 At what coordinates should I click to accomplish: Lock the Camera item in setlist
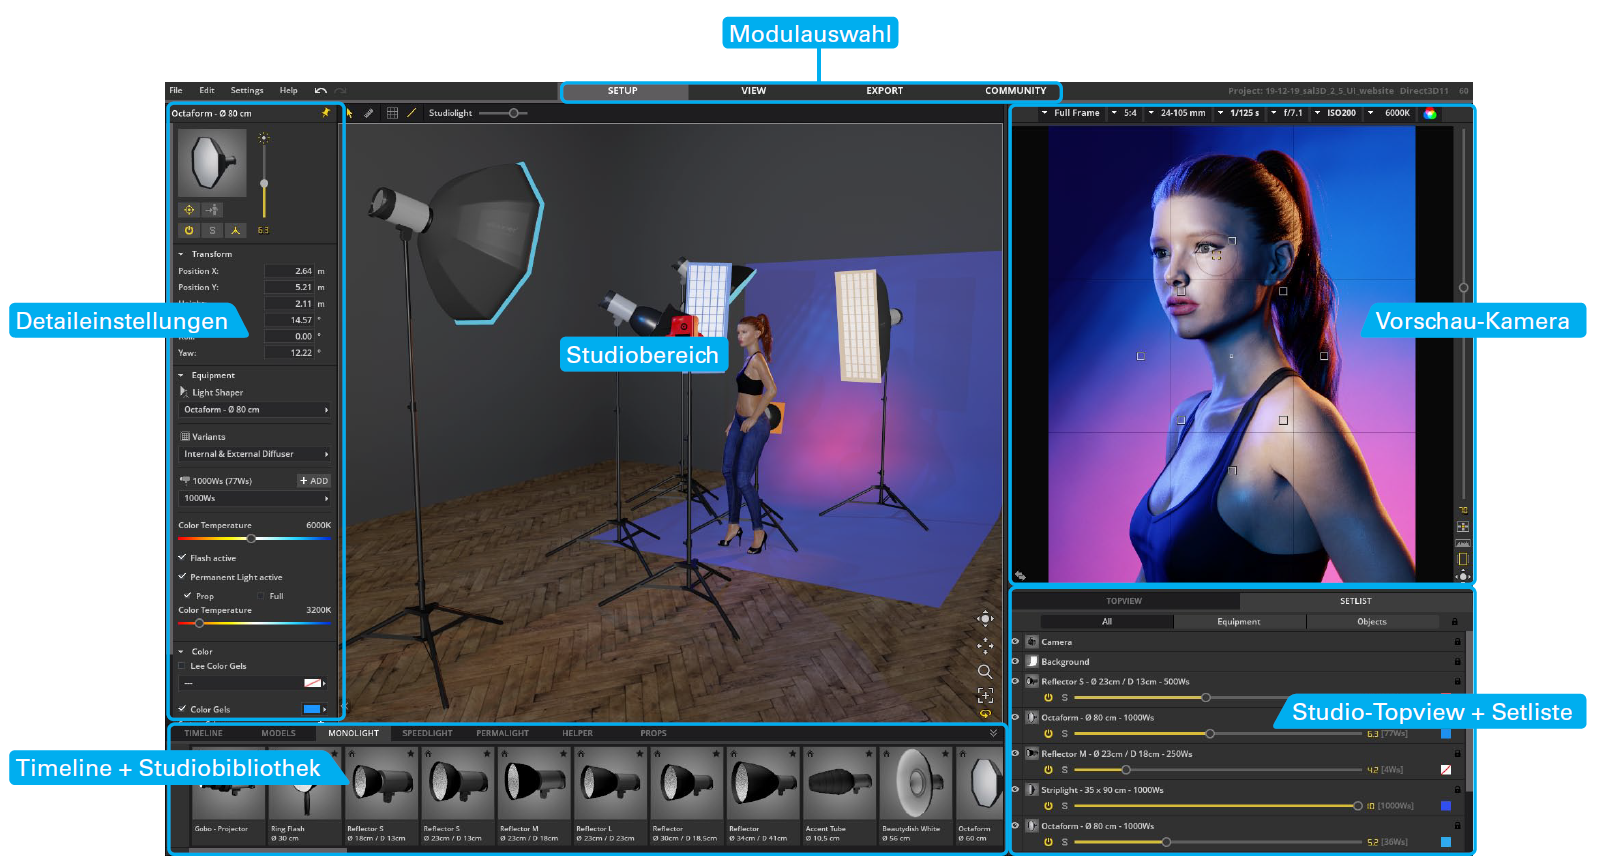point(1457,642)
